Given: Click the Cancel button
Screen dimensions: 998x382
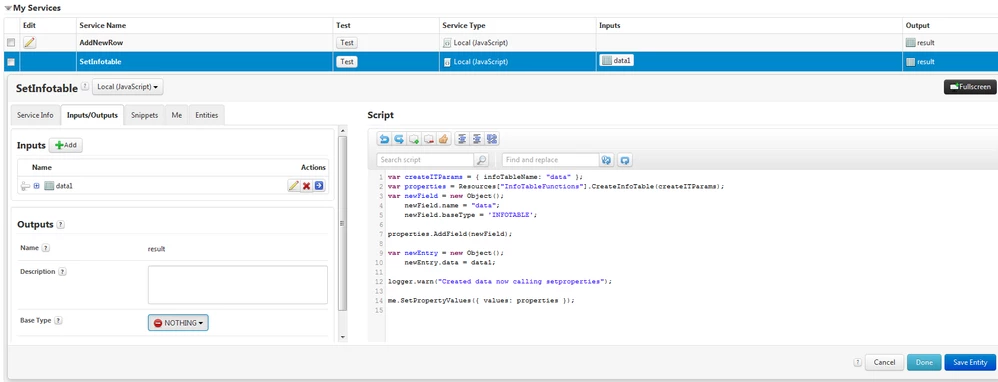Looking at the screenshot, I should point(884,362).
